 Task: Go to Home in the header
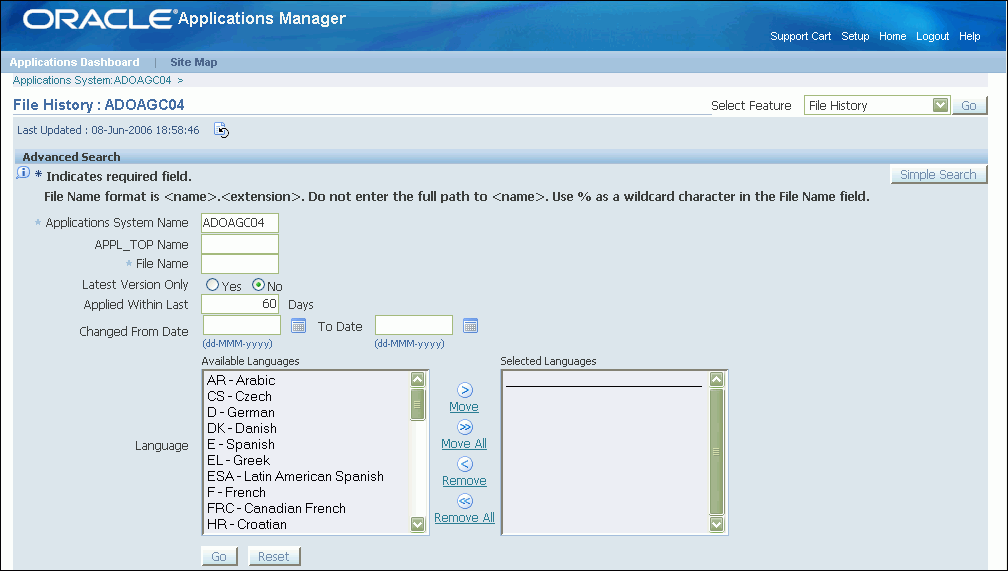[892, 37]
